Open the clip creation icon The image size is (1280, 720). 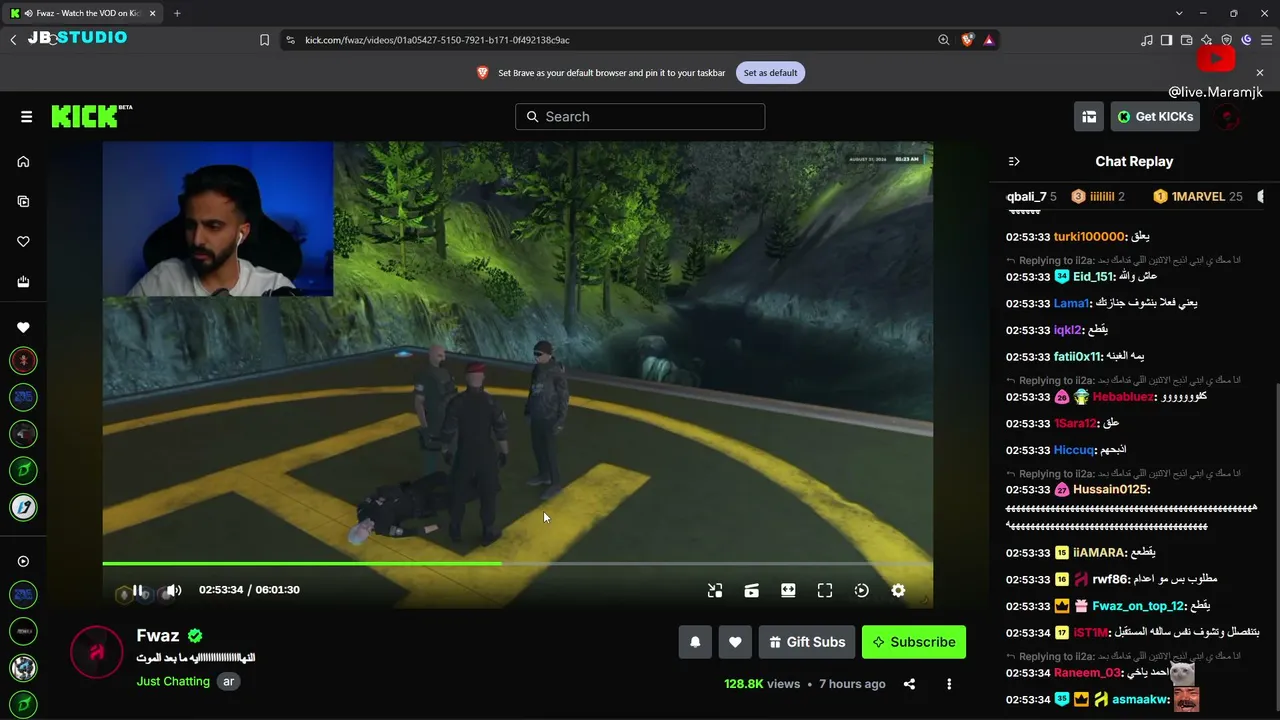coord(752,591)
